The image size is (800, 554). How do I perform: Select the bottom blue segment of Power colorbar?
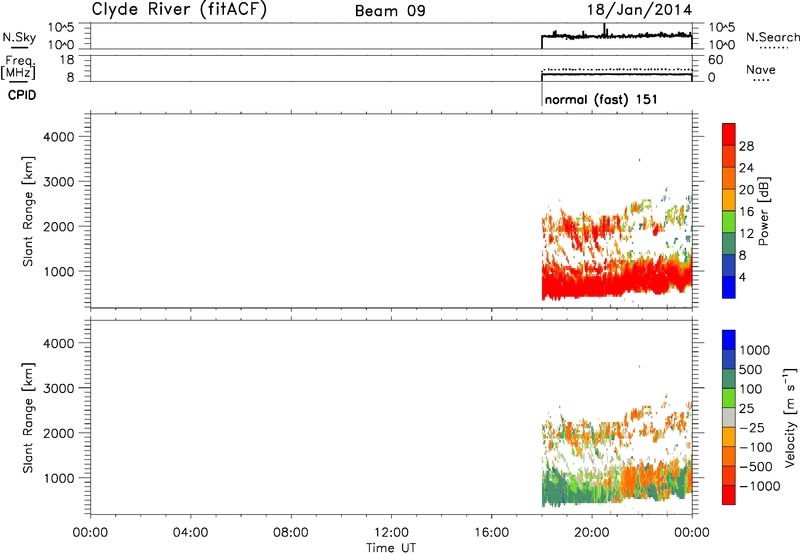[729, 287]
